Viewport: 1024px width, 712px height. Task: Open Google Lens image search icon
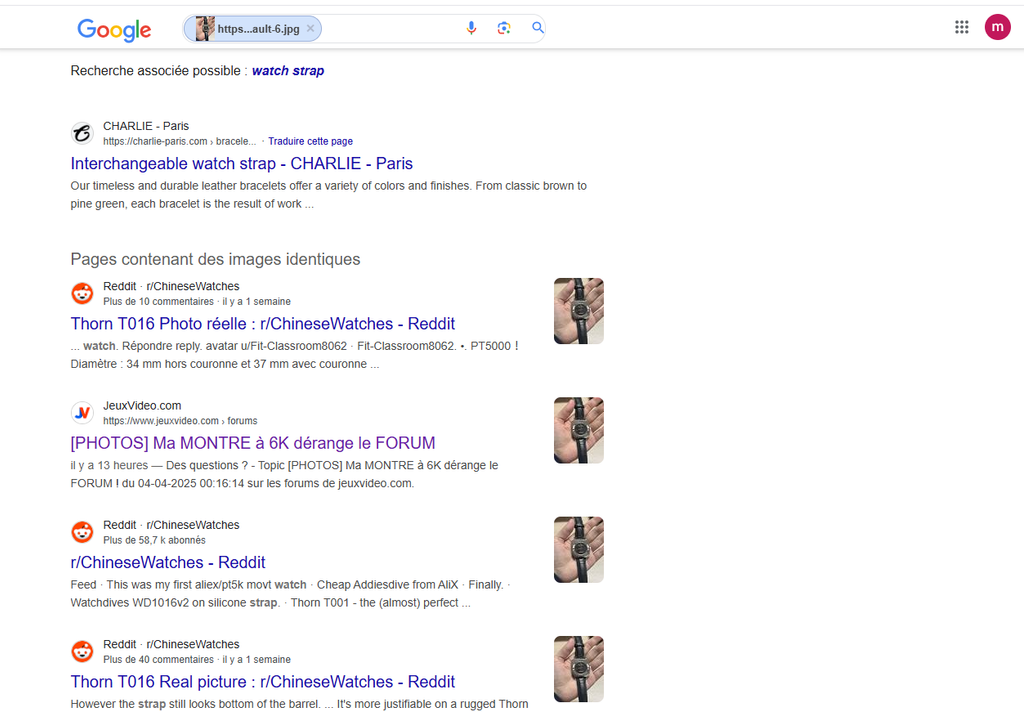(x=504, y=28)
